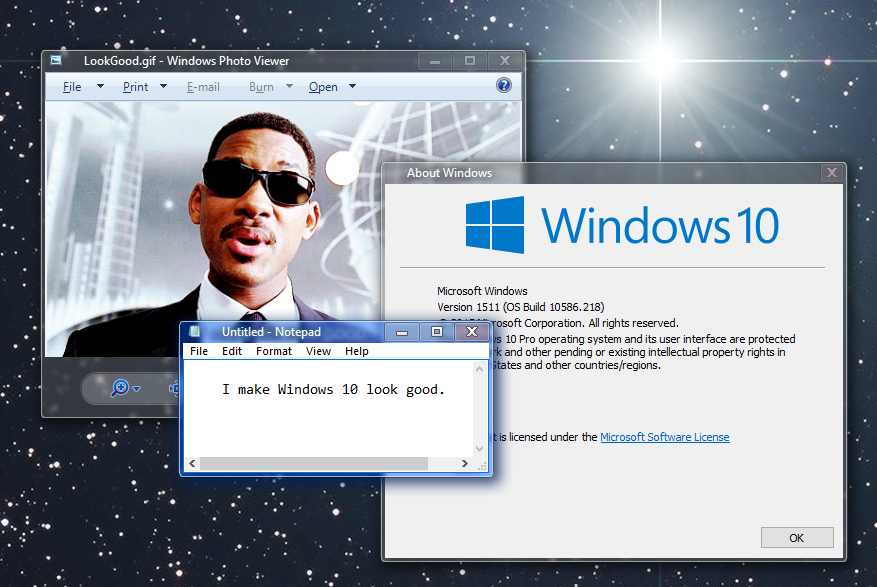Viewport: 877px width, 587px height.
Task: Open Notepad's Edit menu
Action: coord(232,351)
